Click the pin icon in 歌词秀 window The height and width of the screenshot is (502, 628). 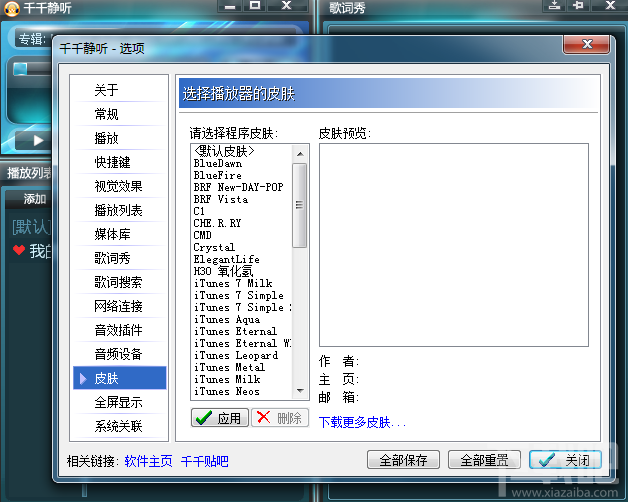578,6
